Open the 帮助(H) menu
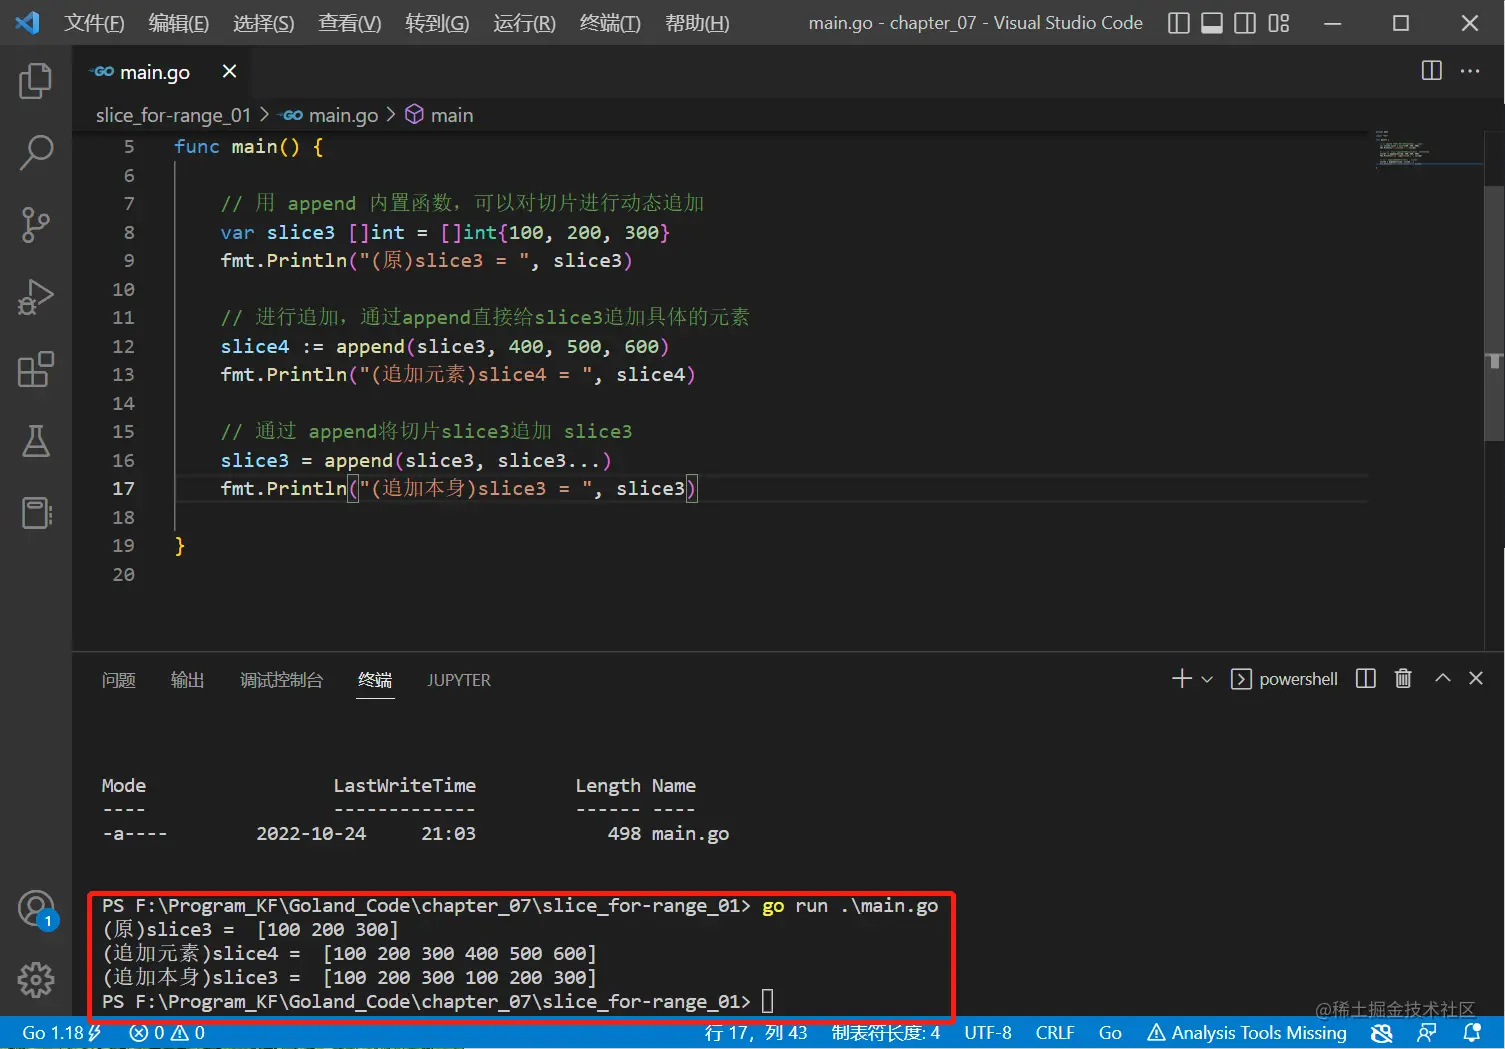Screen dimensions: 1505x1049 pos(697,23)
